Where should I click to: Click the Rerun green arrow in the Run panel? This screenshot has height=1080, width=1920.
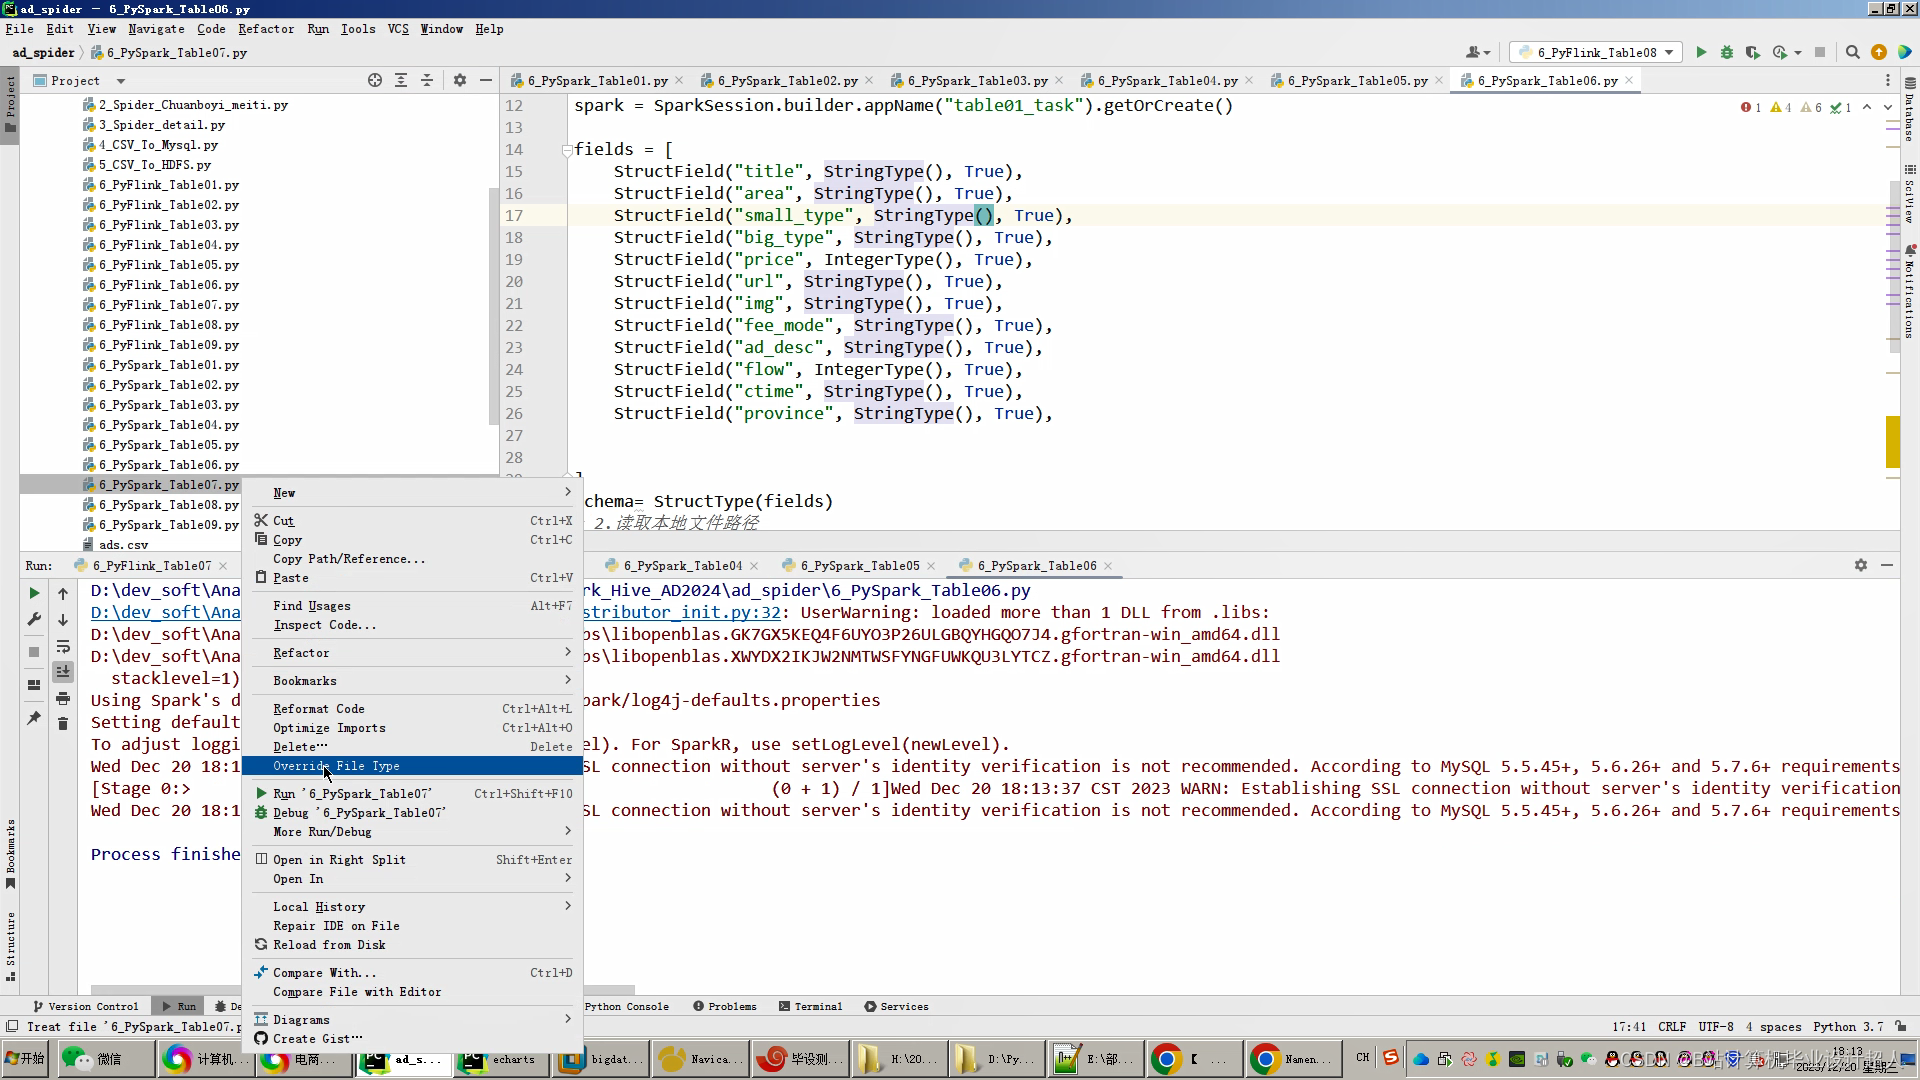[x=34, y=593]
